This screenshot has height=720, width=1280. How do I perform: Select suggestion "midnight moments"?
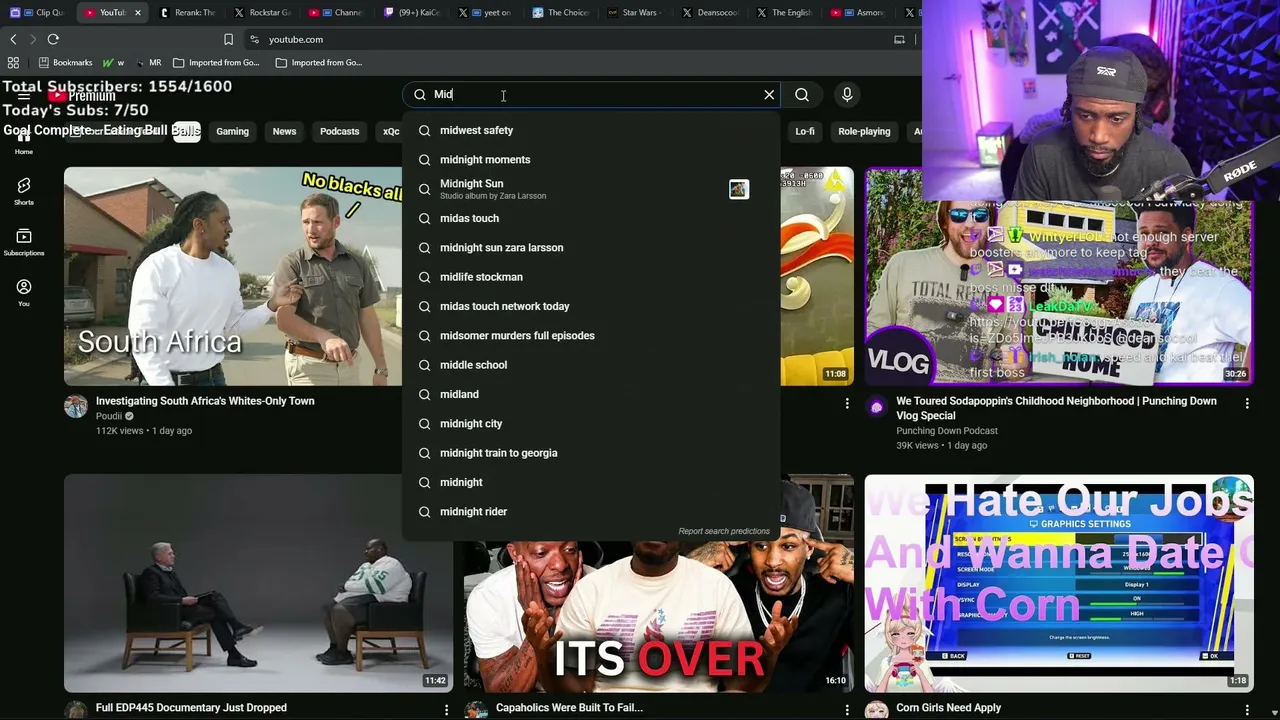point(591,160)
